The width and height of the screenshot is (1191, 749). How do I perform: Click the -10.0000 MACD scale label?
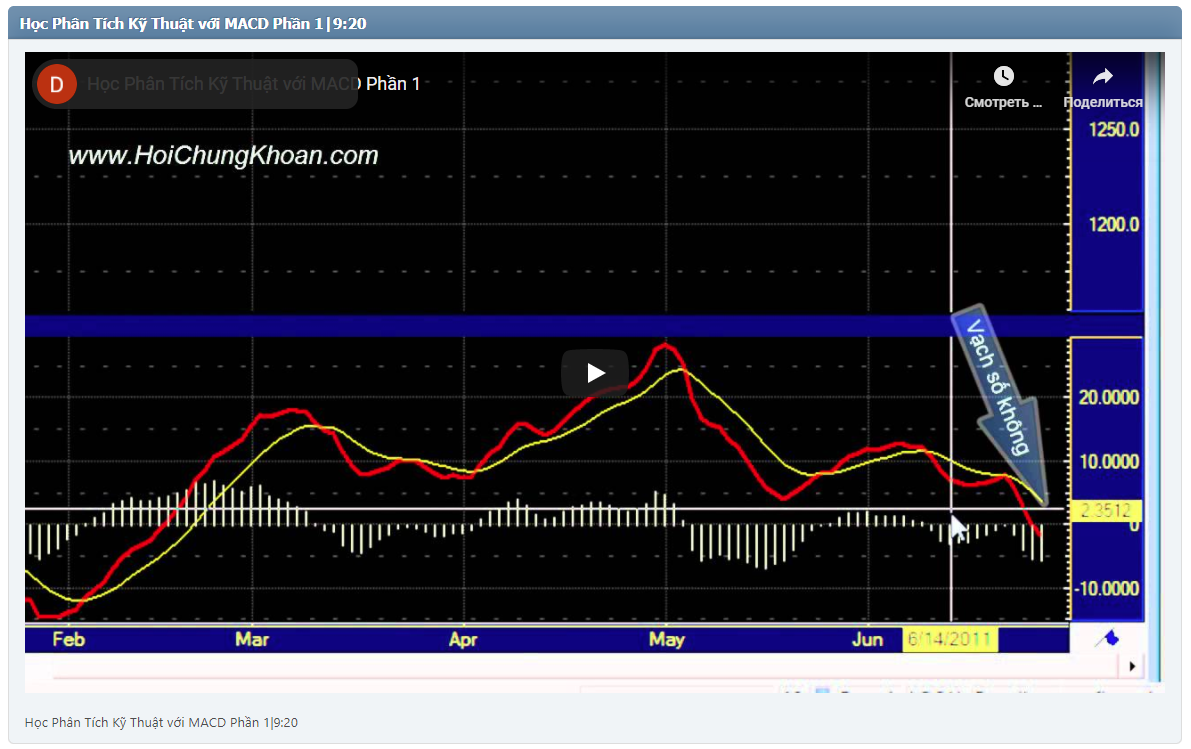click(1107, 588)
